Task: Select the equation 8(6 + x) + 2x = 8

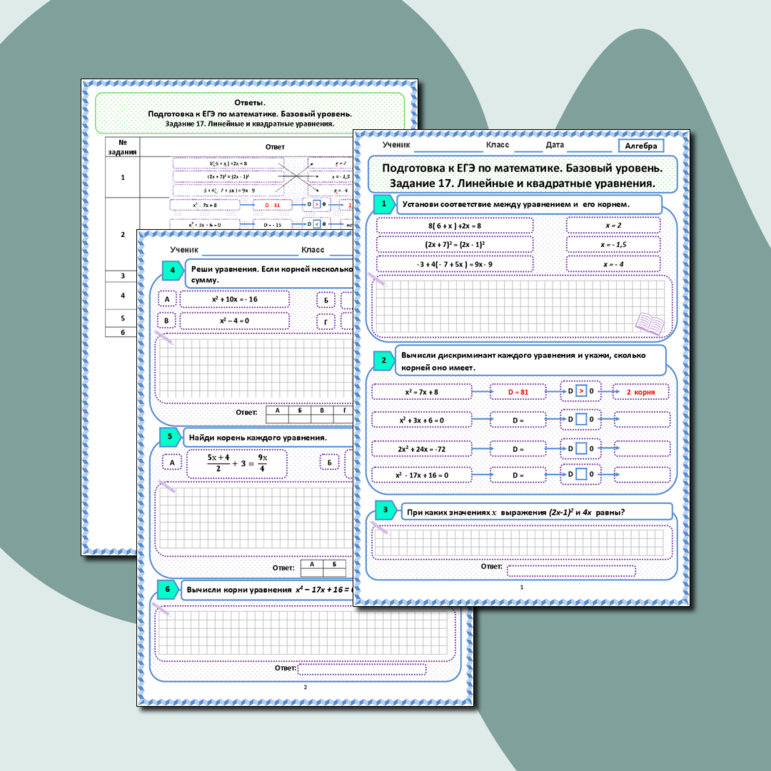Action: click(454, 226)
